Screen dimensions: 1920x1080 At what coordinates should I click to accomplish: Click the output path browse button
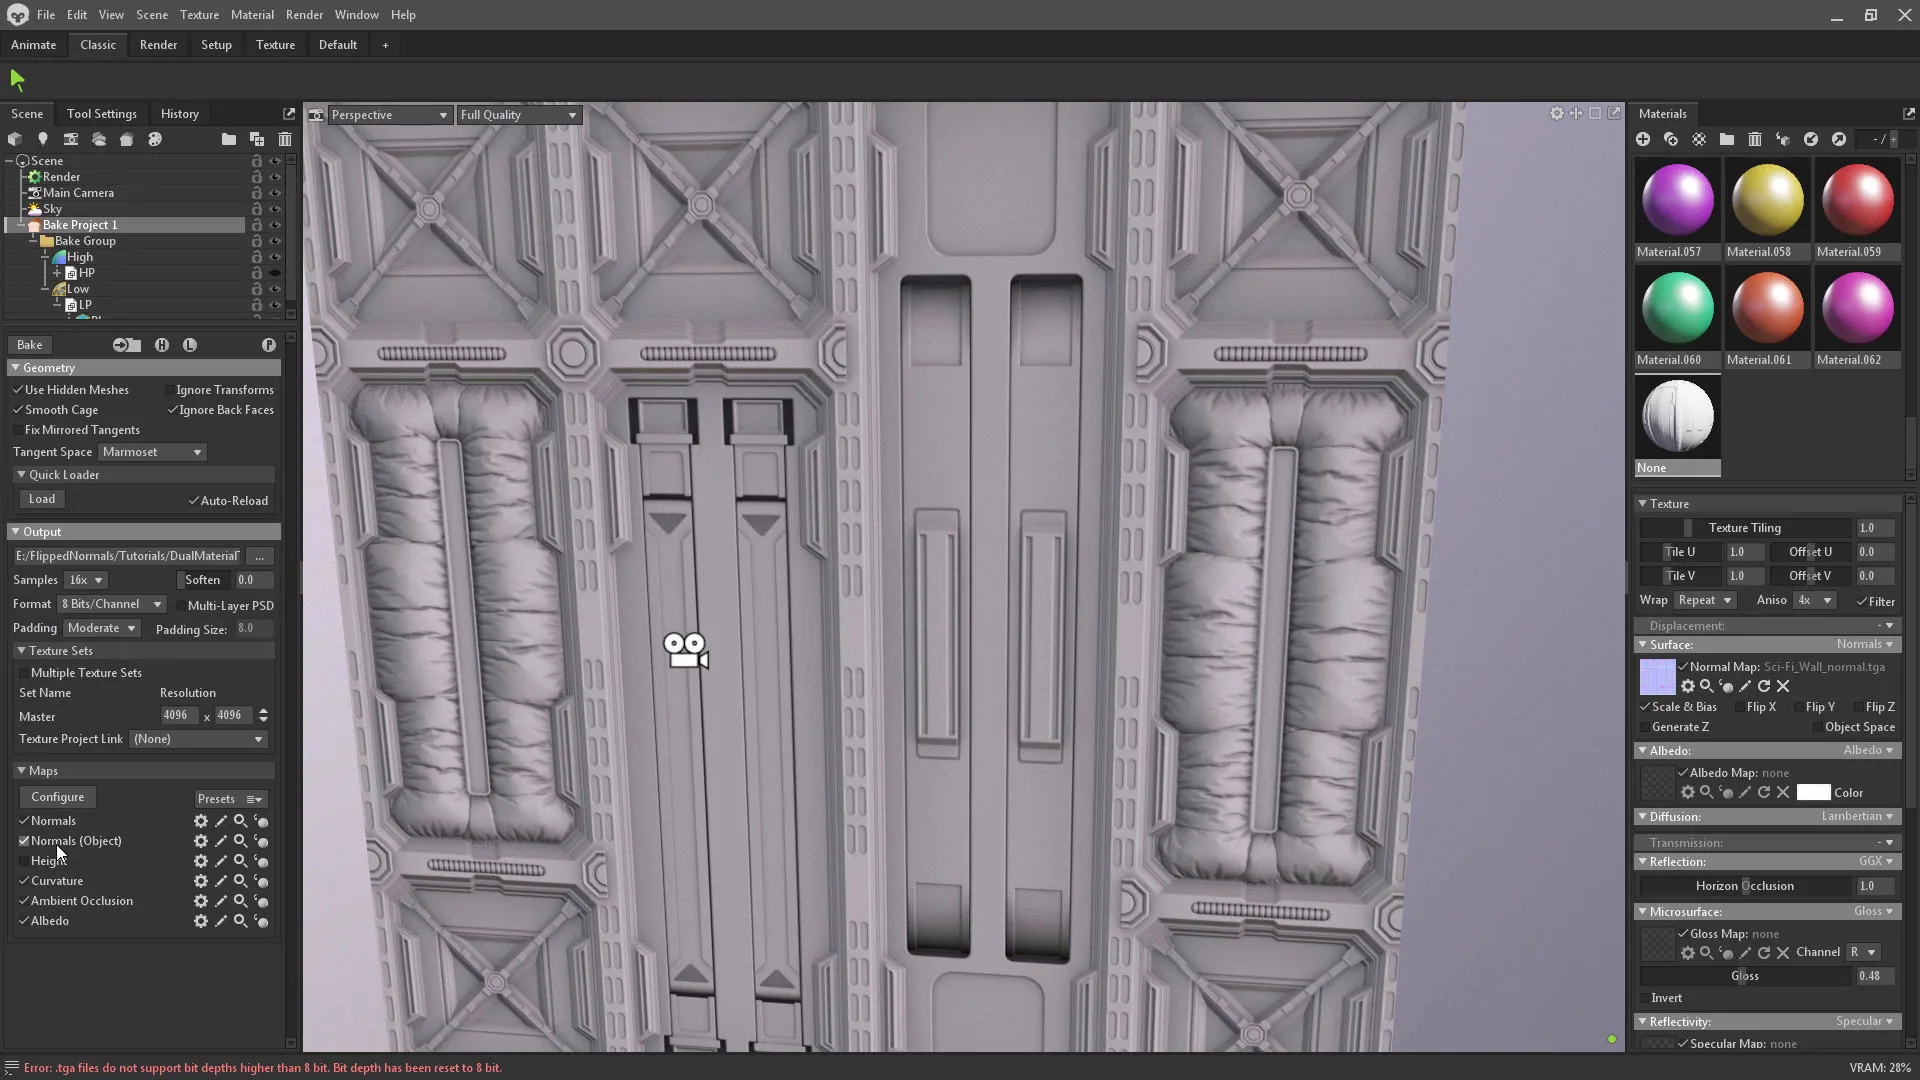click(x=260, y=556)
